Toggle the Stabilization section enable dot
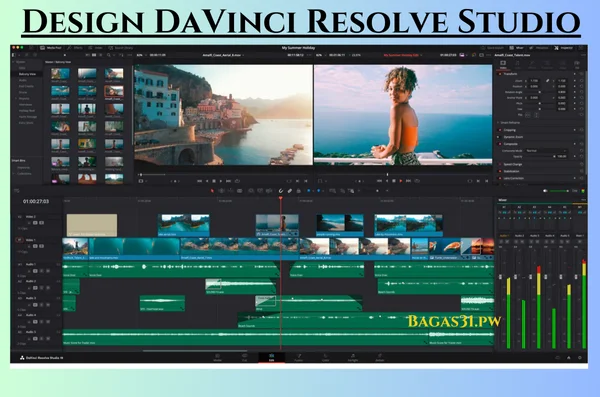Viewport: 600px width, 397px height. point(499,171)
